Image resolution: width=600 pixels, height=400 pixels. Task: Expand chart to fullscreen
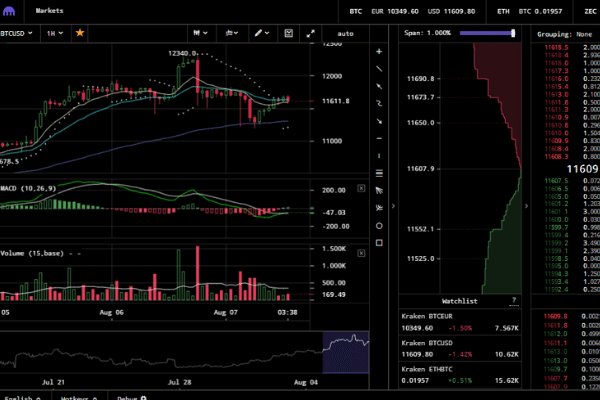[310, 33]
